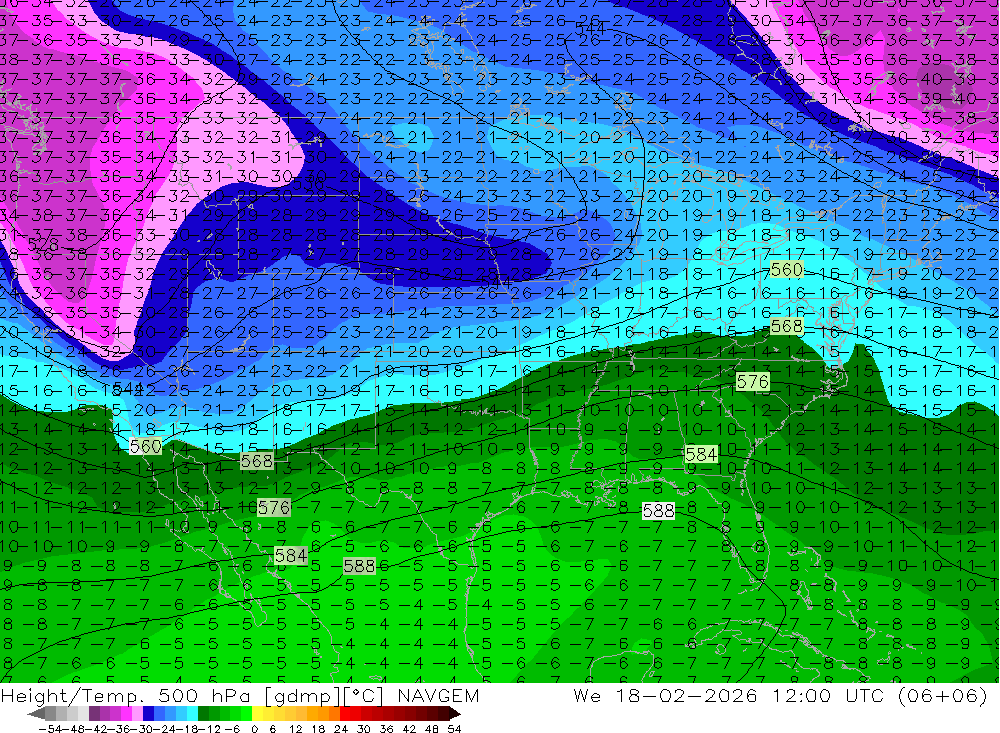Click the '[gdmp][°C]' units label

[323, 695]
